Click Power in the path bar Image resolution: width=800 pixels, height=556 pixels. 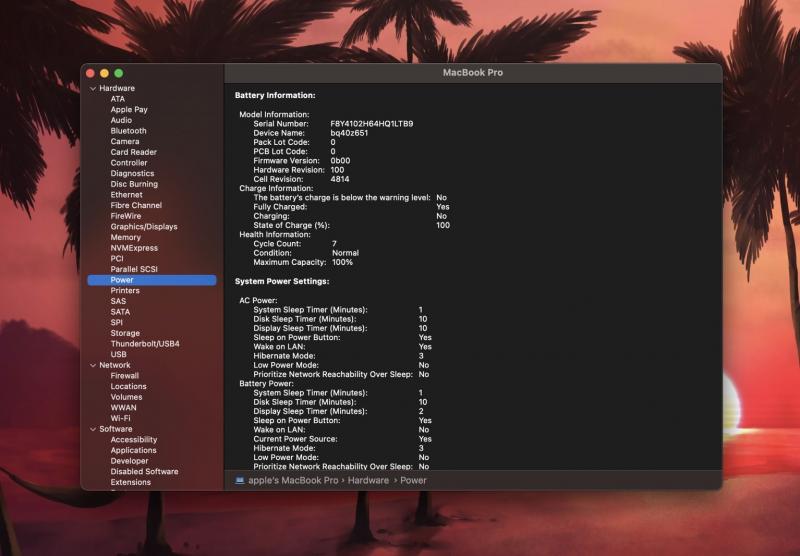[x=413, y=481]
